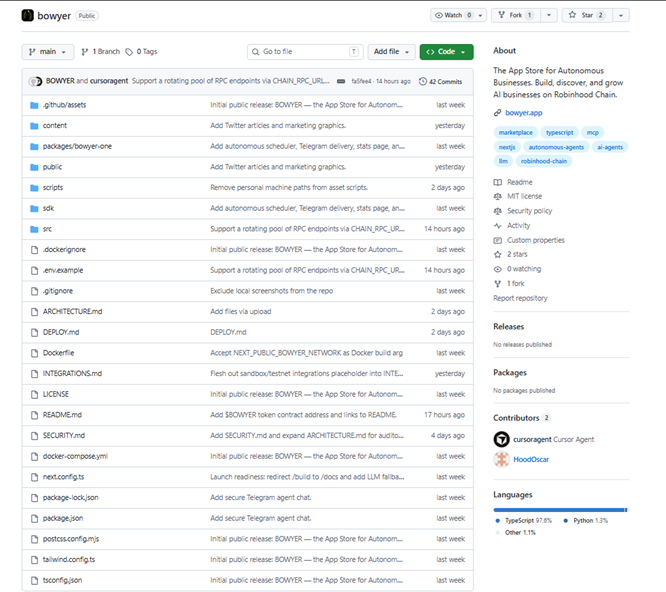Open tailwind.config.ts file name
666x592 pixels.
(69, 560)
